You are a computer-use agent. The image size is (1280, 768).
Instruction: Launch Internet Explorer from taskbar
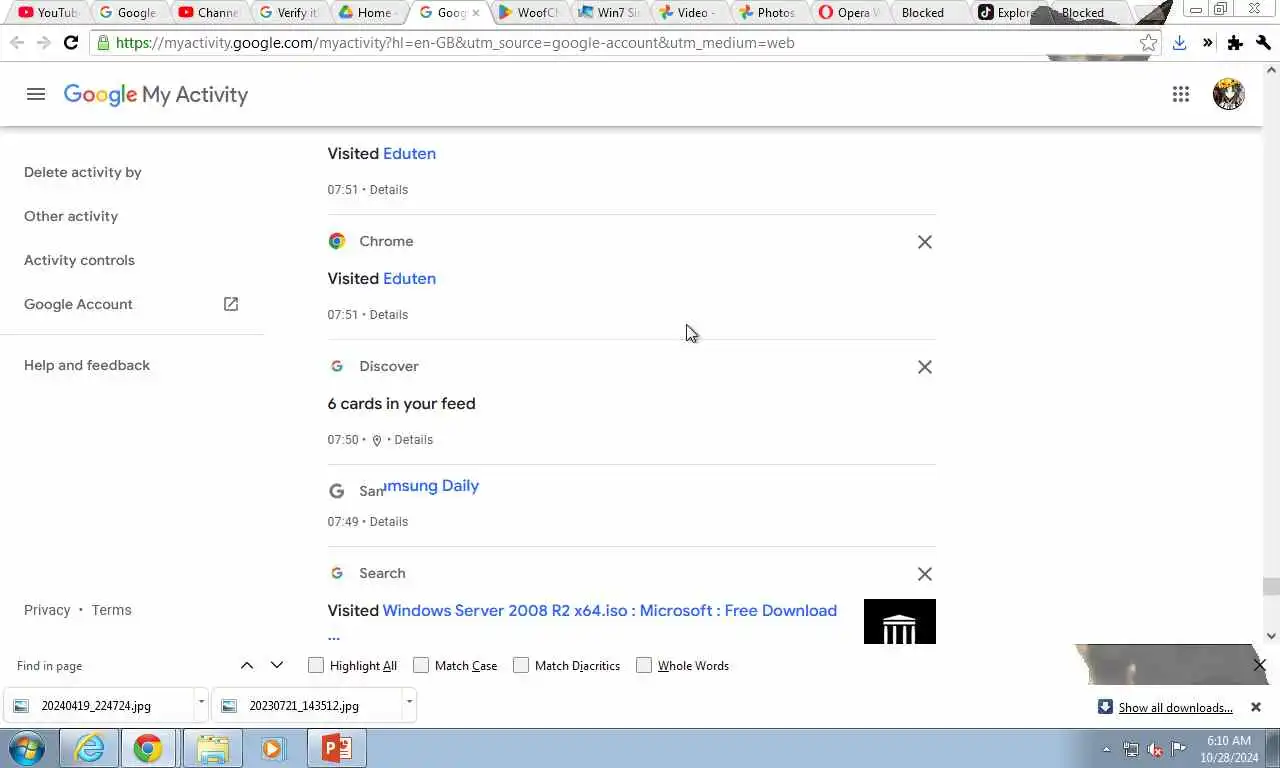click(x=89, y=748)
